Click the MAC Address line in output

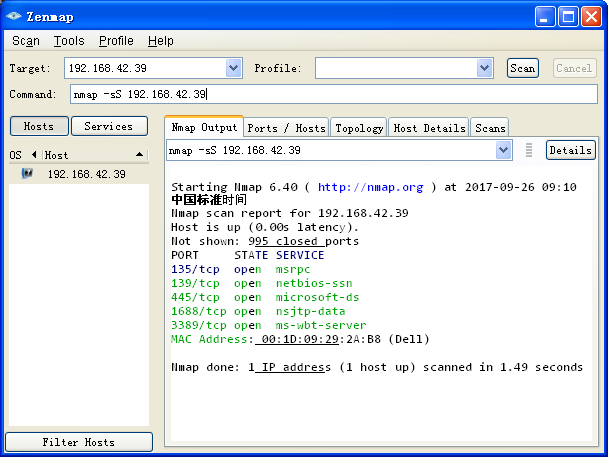(x=300, y=339)
